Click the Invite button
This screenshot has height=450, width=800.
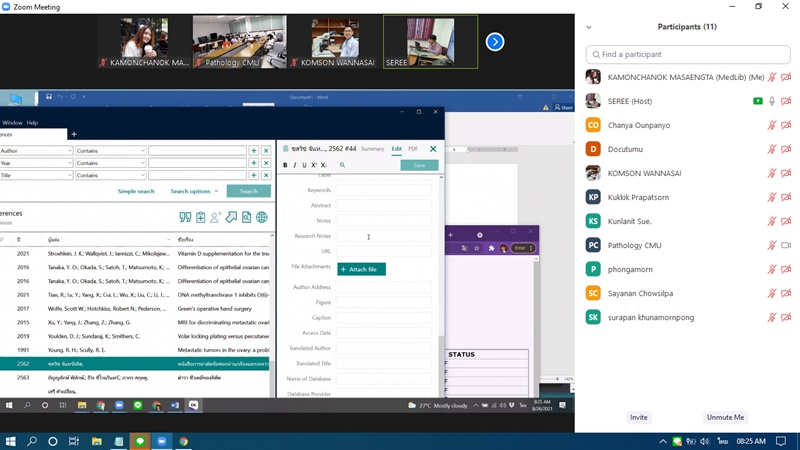[638, 417]
